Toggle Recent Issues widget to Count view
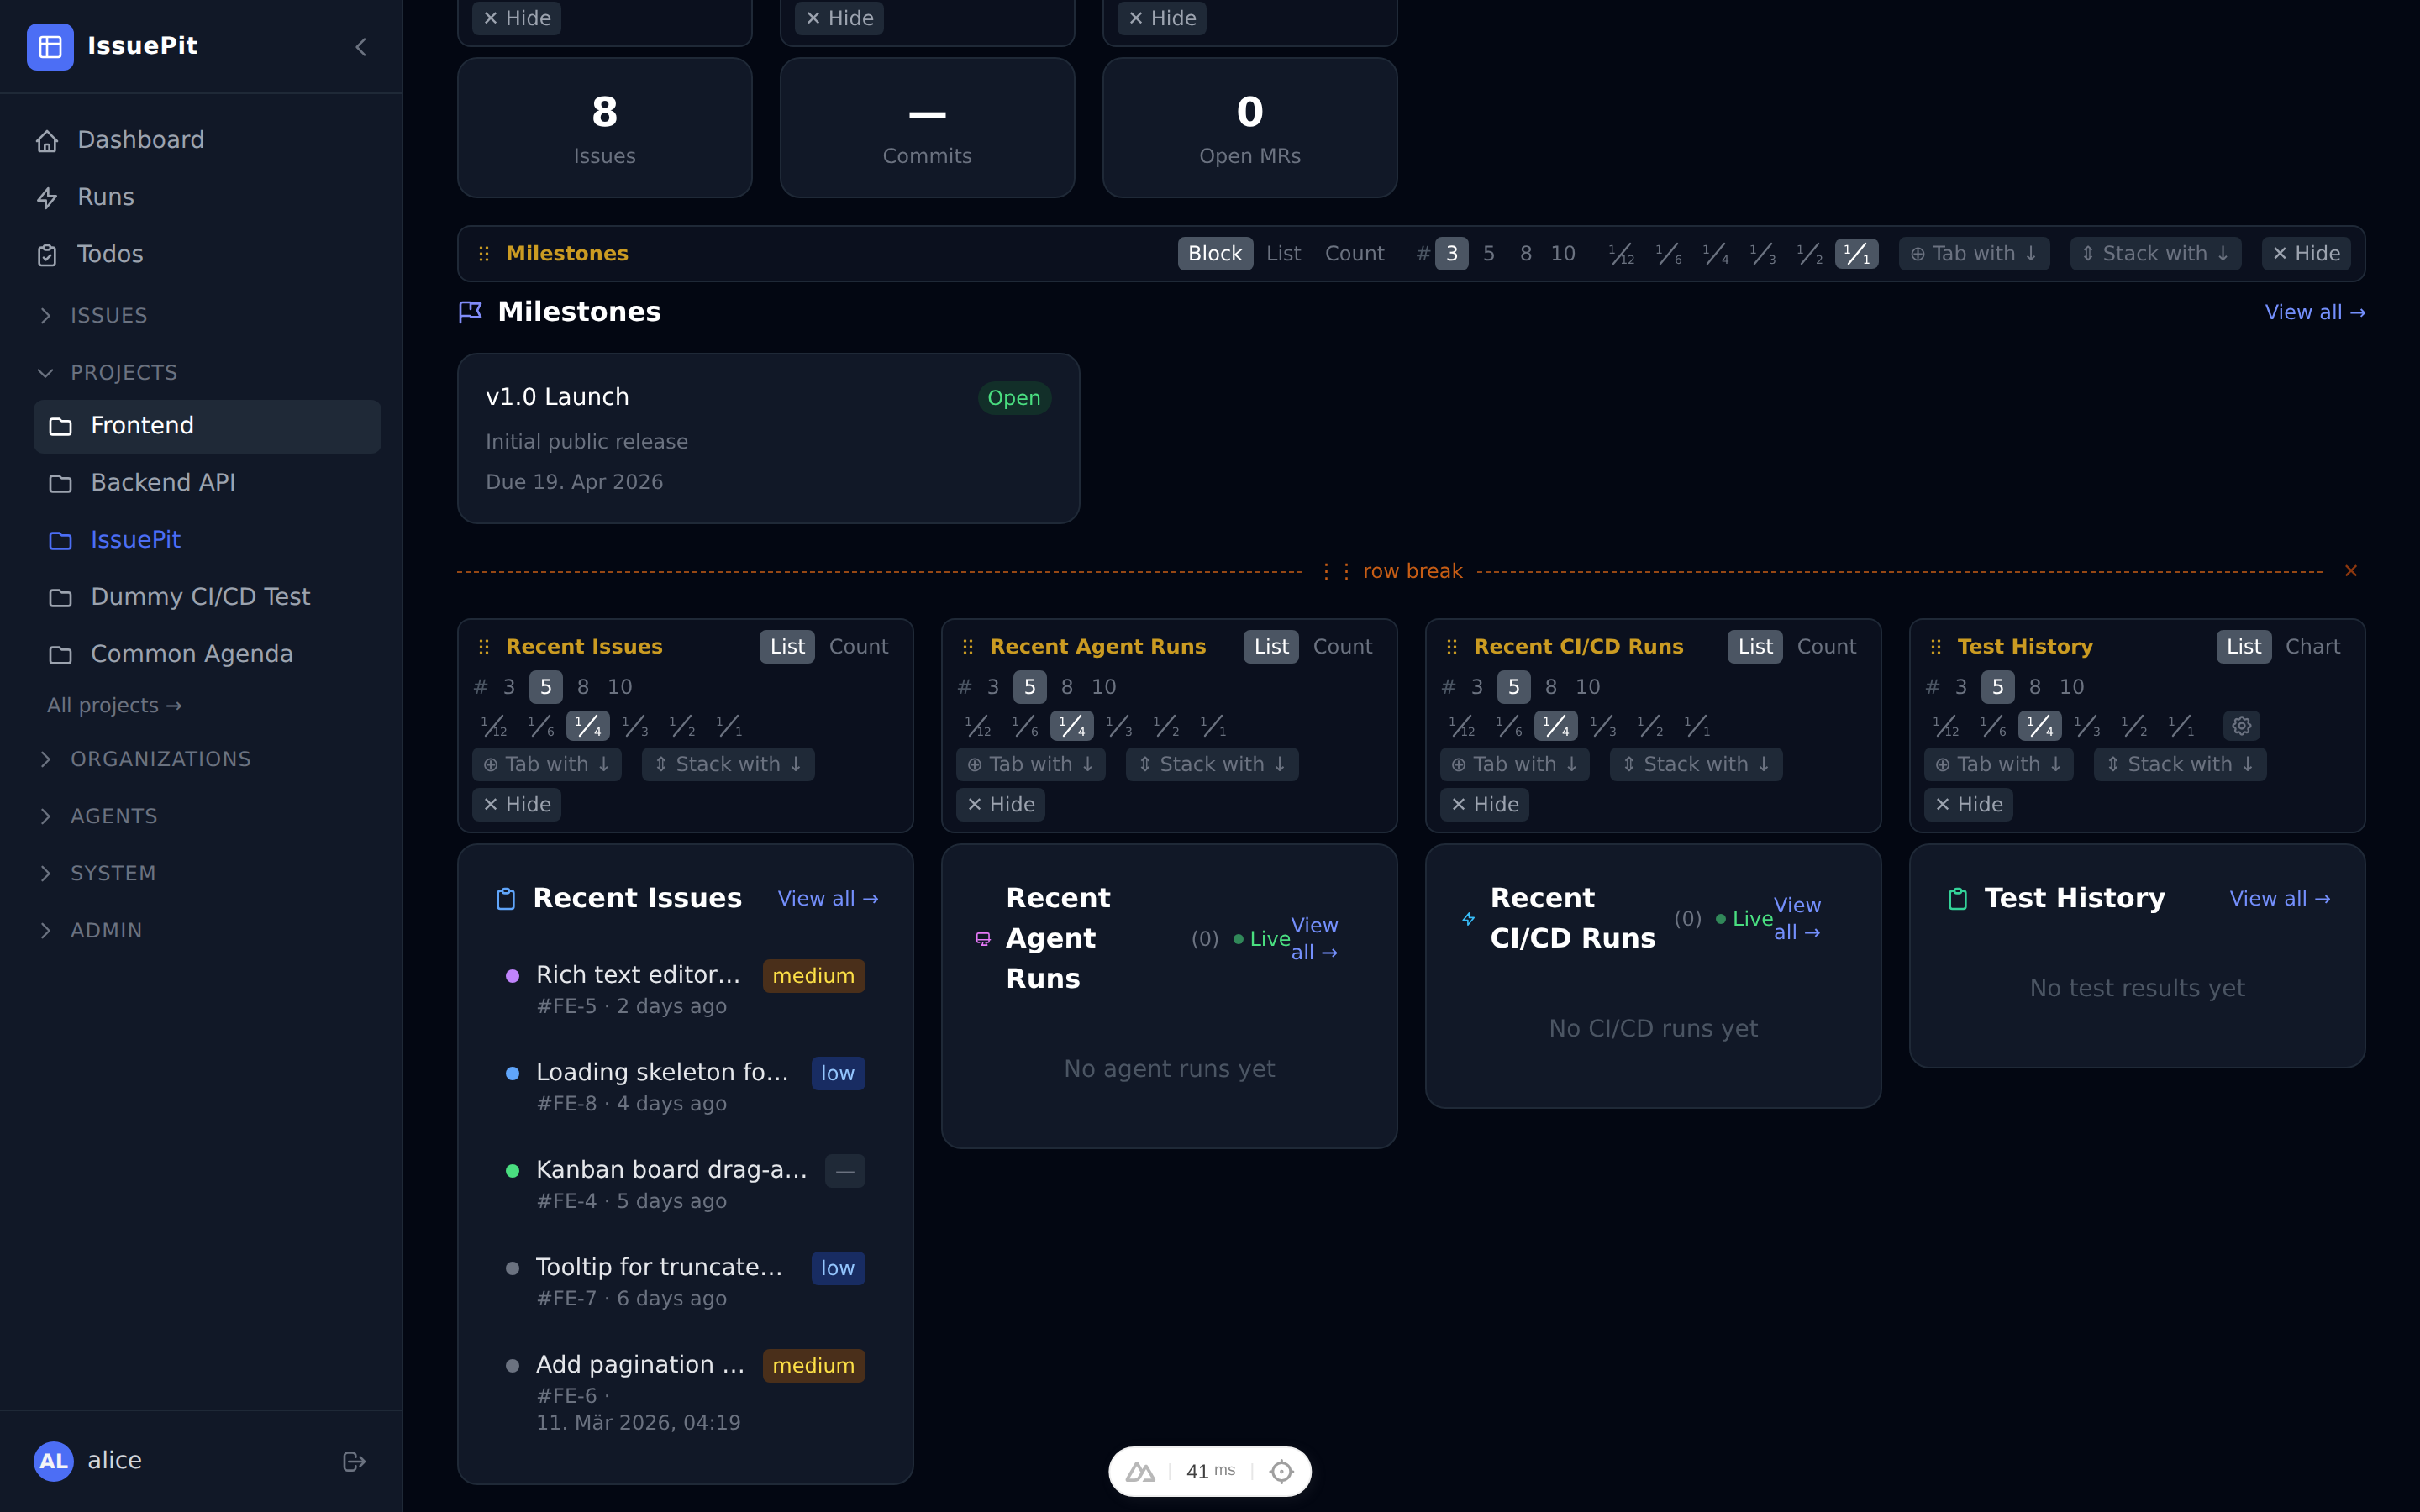Viewport: 2420px width, 1512px height. (x=858, y=646)
